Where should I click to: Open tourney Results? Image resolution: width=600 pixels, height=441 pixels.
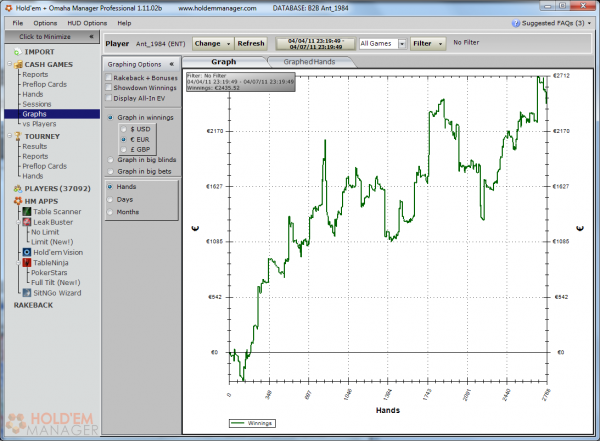point(34,146)
